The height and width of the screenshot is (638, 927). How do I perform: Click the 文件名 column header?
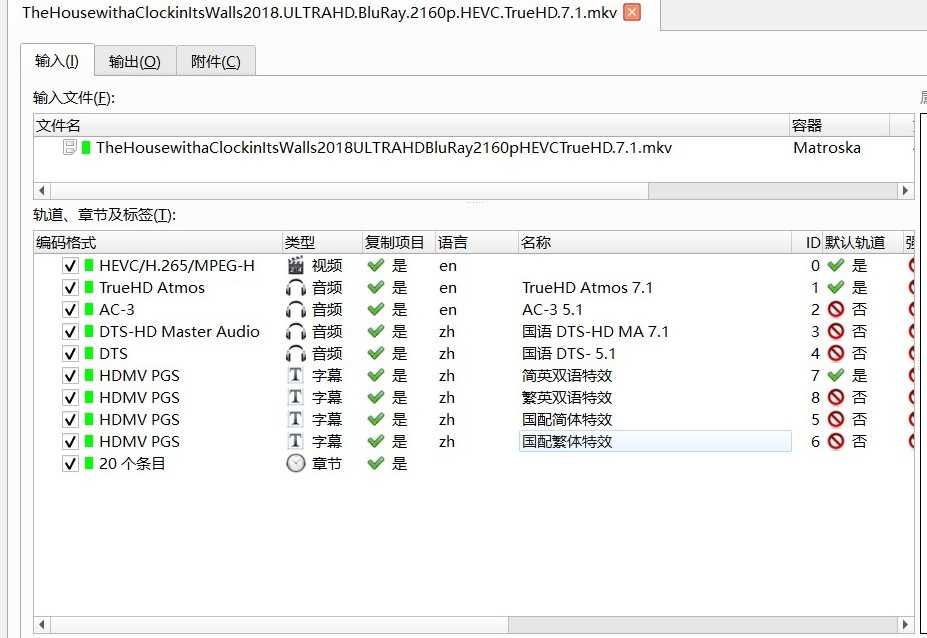click(411, 125)
